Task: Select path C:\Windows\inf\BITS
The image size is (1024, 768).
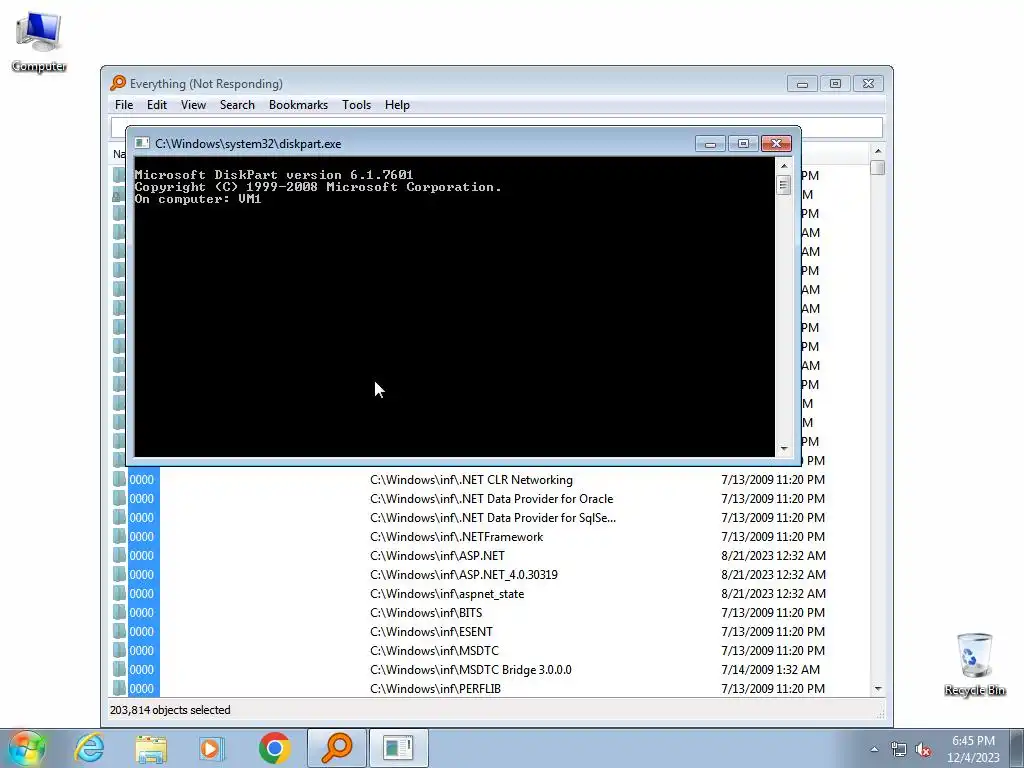Action: point(426,612)
